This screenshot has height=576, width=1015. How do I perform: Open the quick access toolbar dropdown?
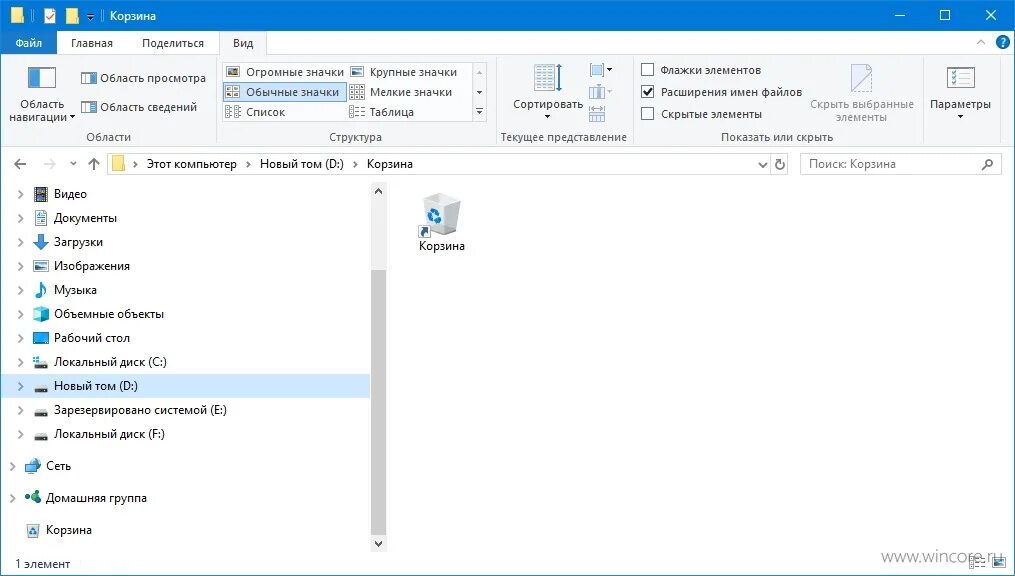(x=89, y=15)
